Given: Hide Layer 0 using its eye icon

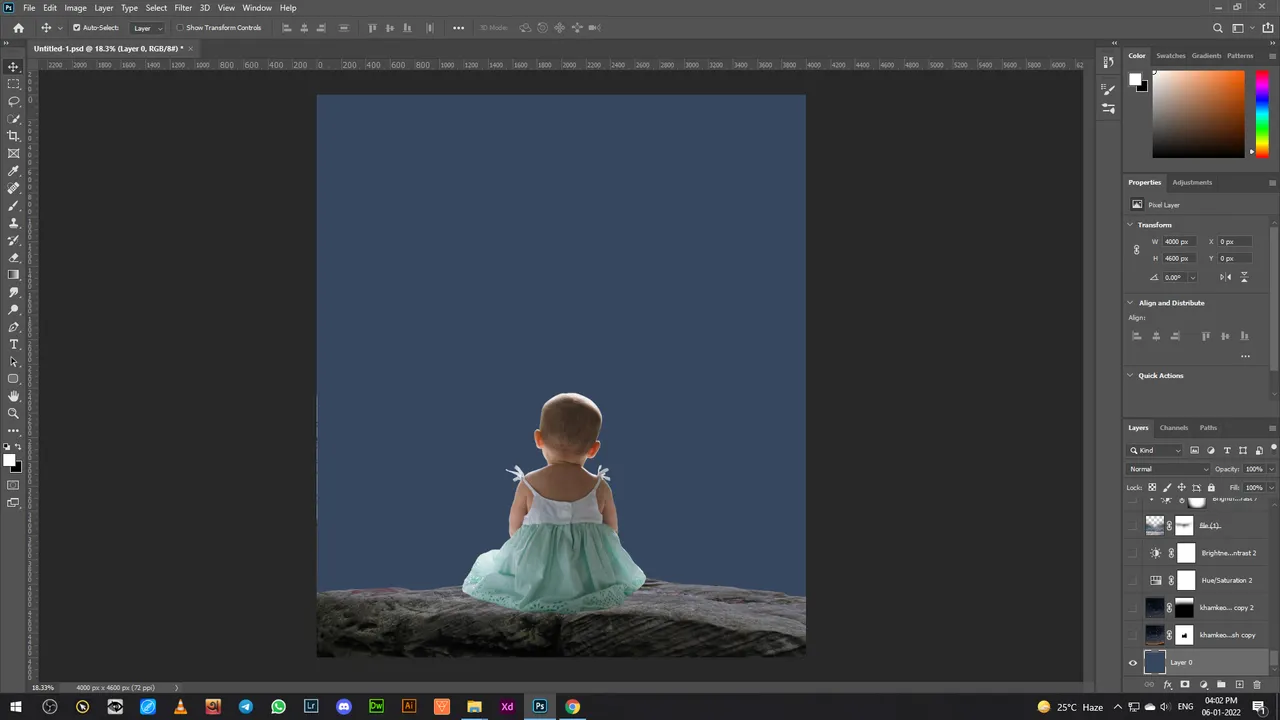Looking at the screenshot, I should pos(1133,662).
